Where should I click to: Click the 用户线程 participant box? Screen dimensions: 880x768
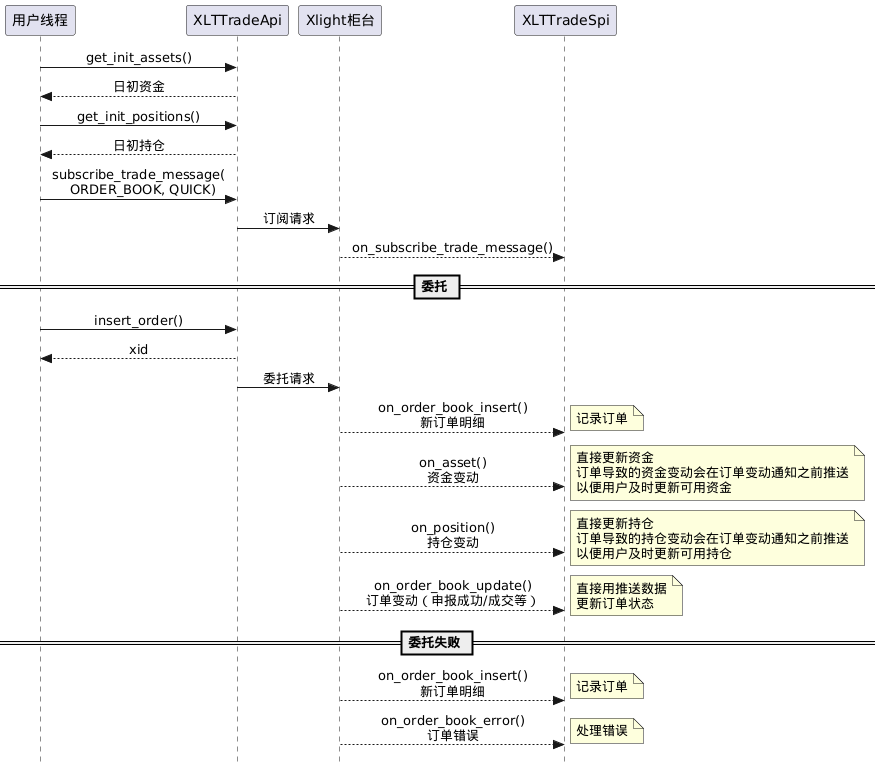coord(40,21)
